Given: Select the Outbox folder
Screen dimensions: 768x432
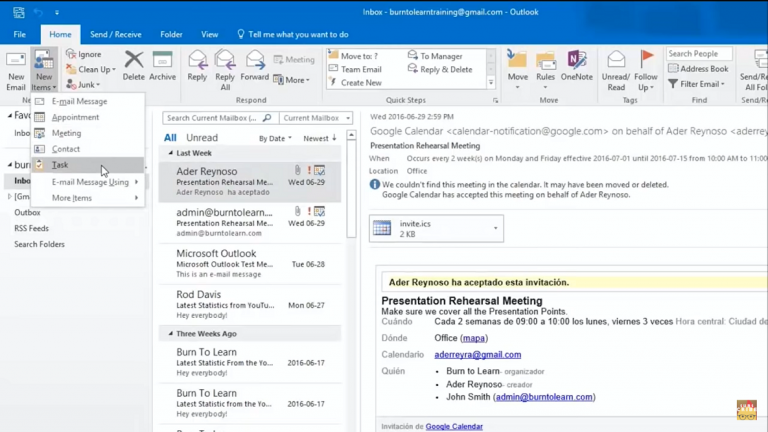Looking at the screenshot, I should [27, 213].
